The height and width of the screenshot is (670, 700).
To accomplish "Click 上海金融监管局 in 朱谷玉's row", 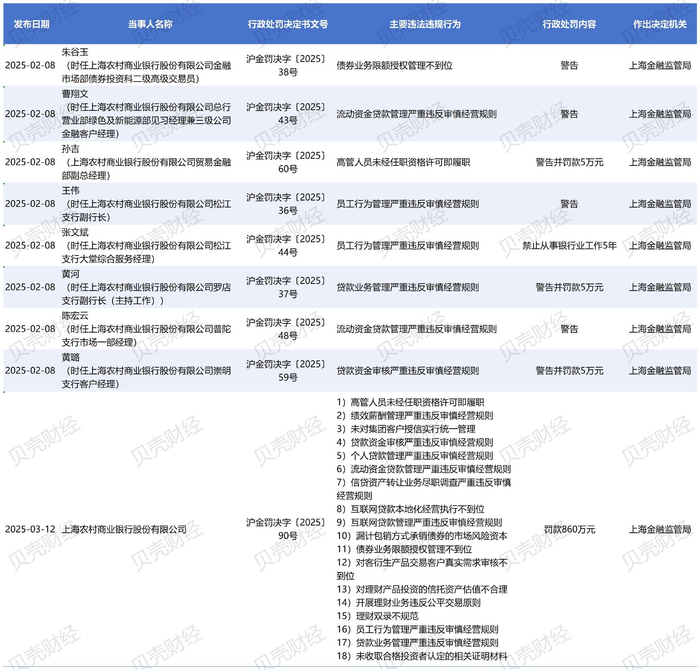I will coord(660,66).
